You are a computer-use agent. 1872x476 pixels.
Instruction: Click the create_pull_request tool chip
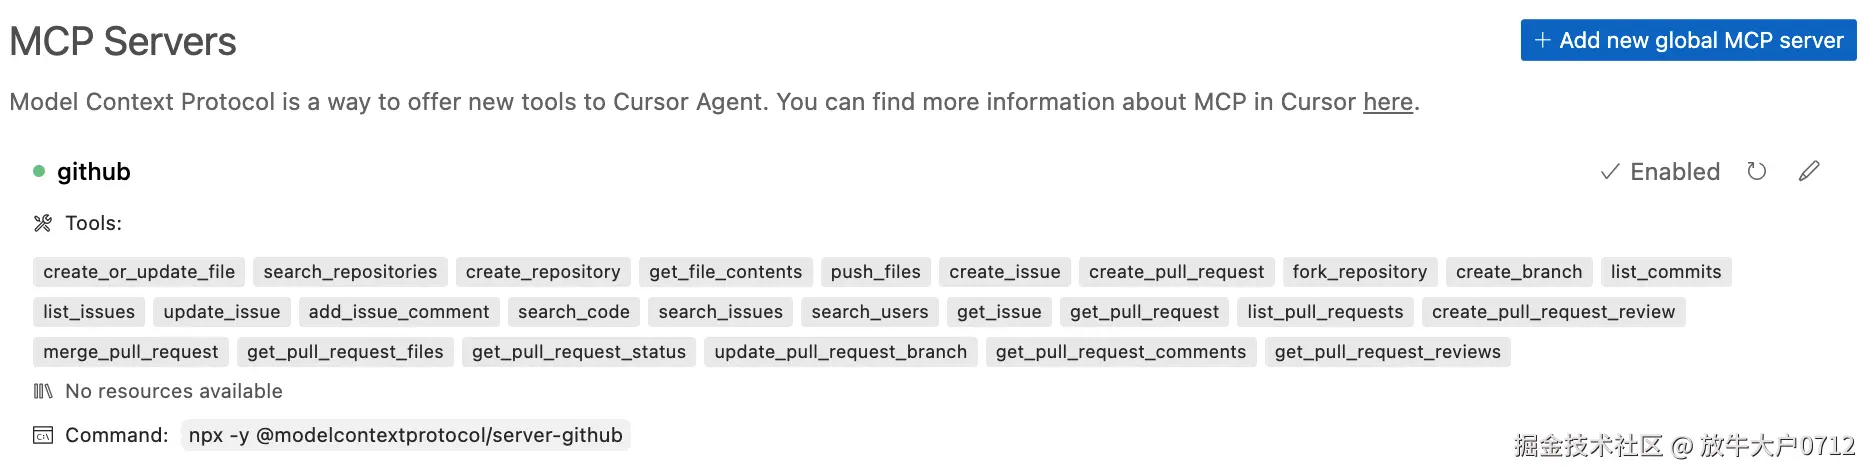(1176, 272)
